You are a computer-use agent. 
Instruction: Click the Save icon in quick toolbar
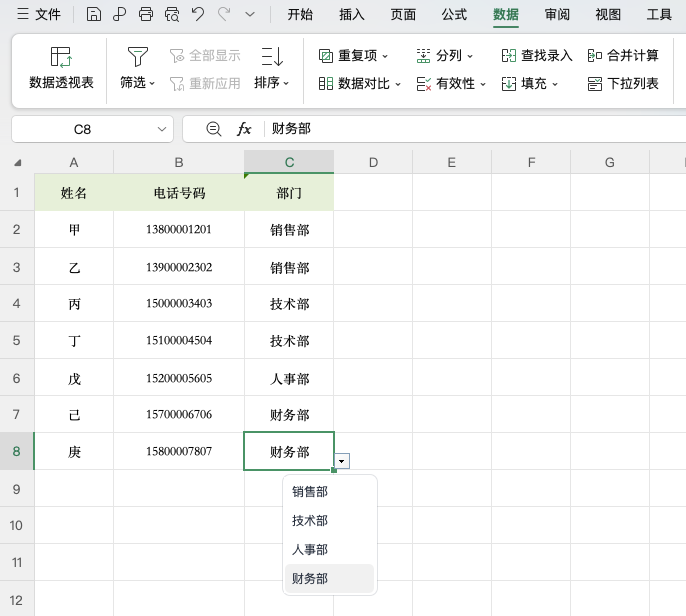pyautogui.click(x=94, y=14)
